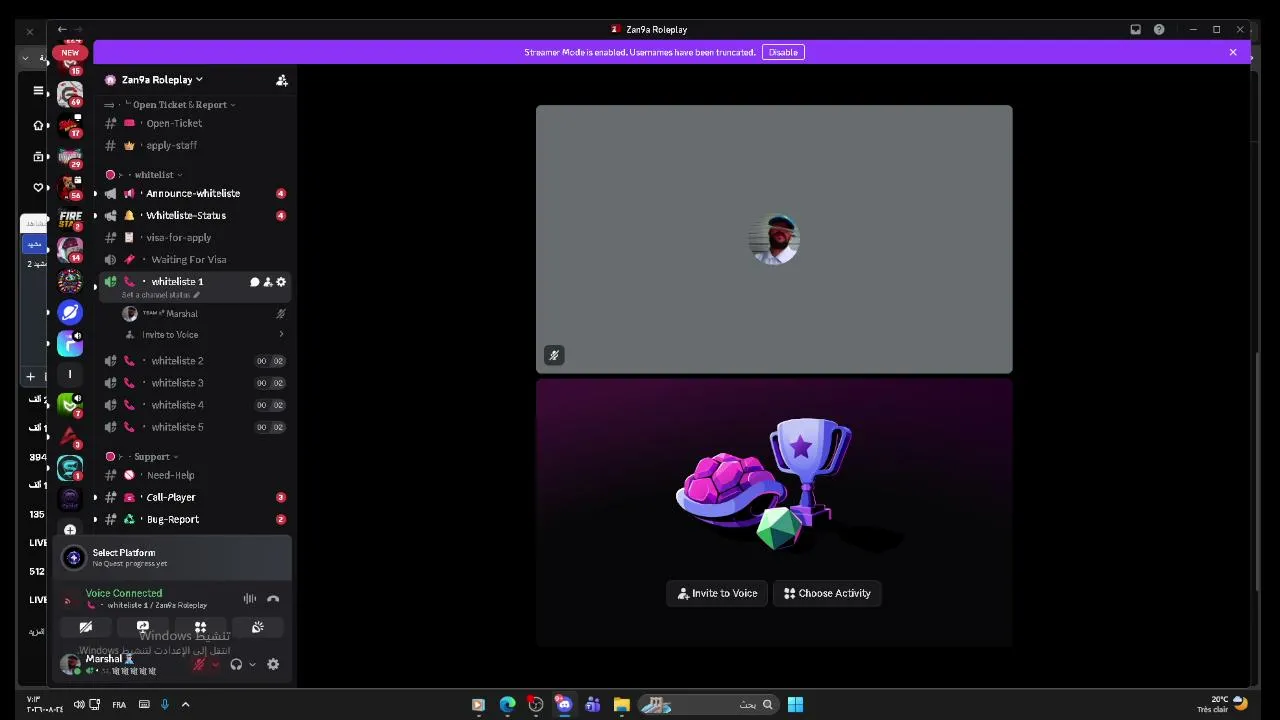Click the Choose Activity button
This screenshot has height=720, width=1280.
pos(827,593)
